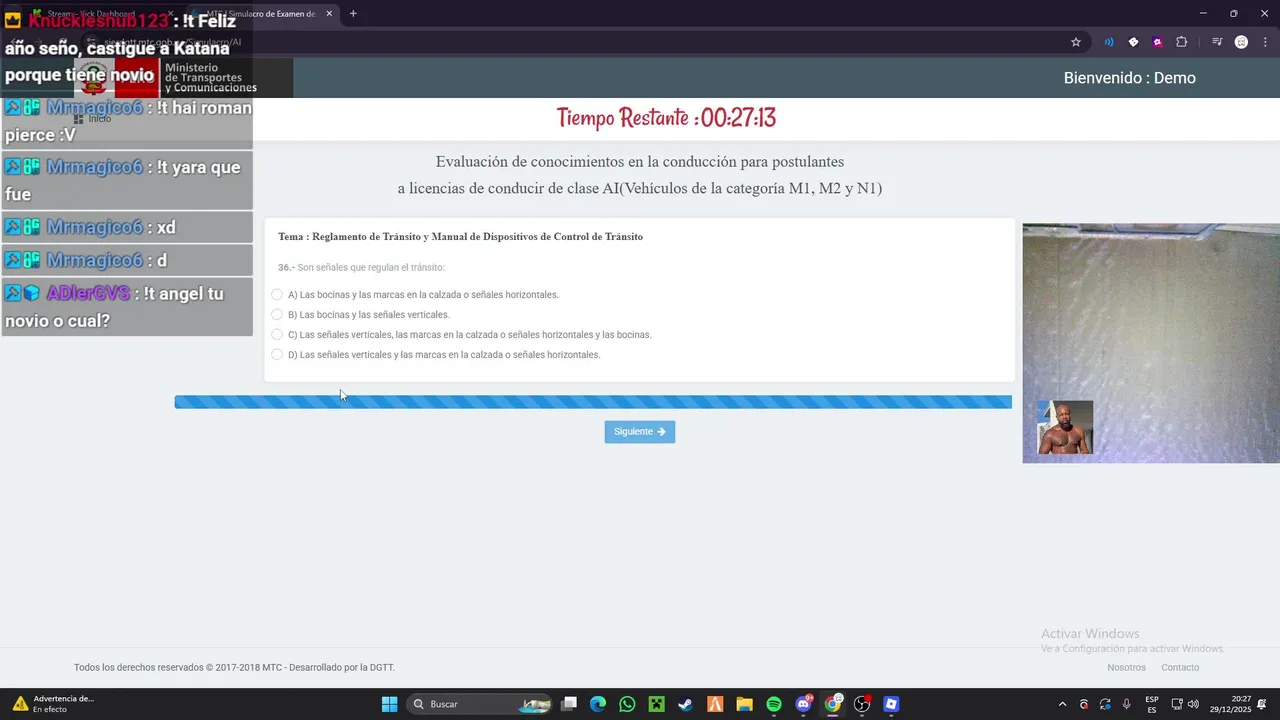Click the small shirtless man thumbnail
The height and width of the screenshot is (720, 1280).
point(1065,427)
